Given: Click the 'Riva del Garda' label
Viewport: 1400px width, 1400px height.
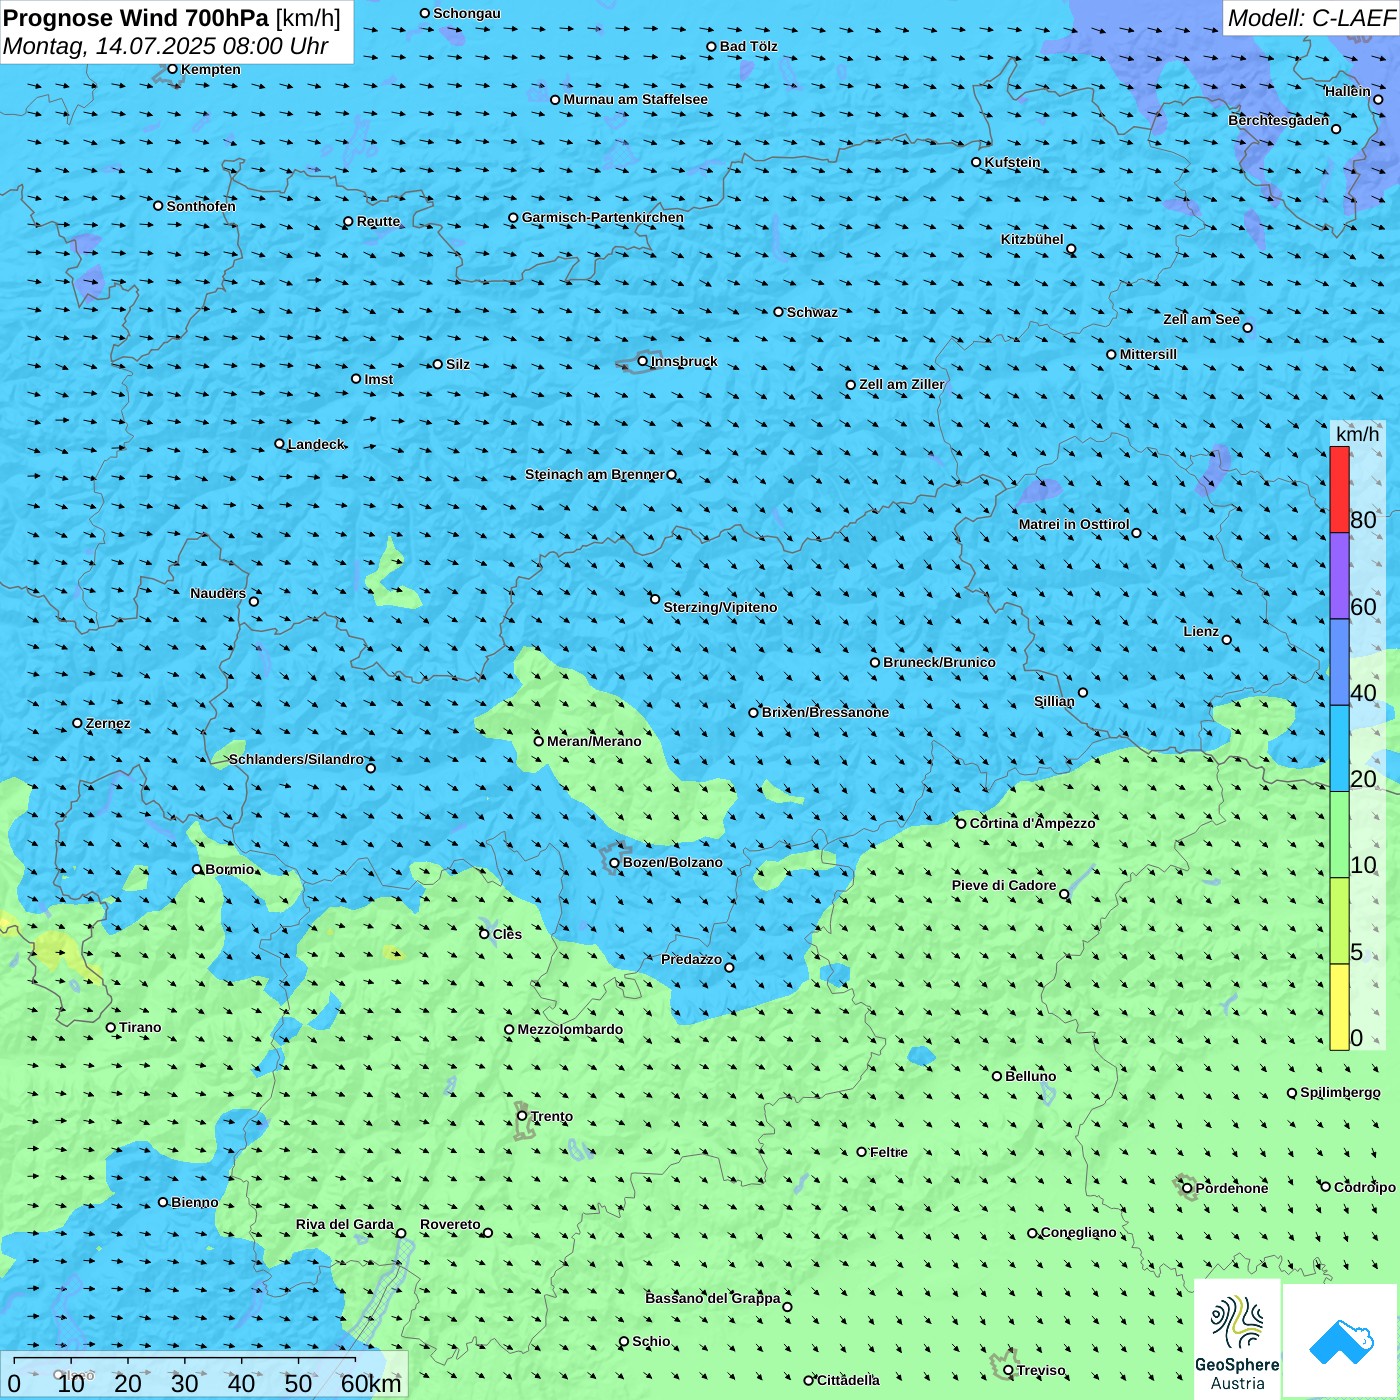Looking at the screenshot, I should 345,1224.
